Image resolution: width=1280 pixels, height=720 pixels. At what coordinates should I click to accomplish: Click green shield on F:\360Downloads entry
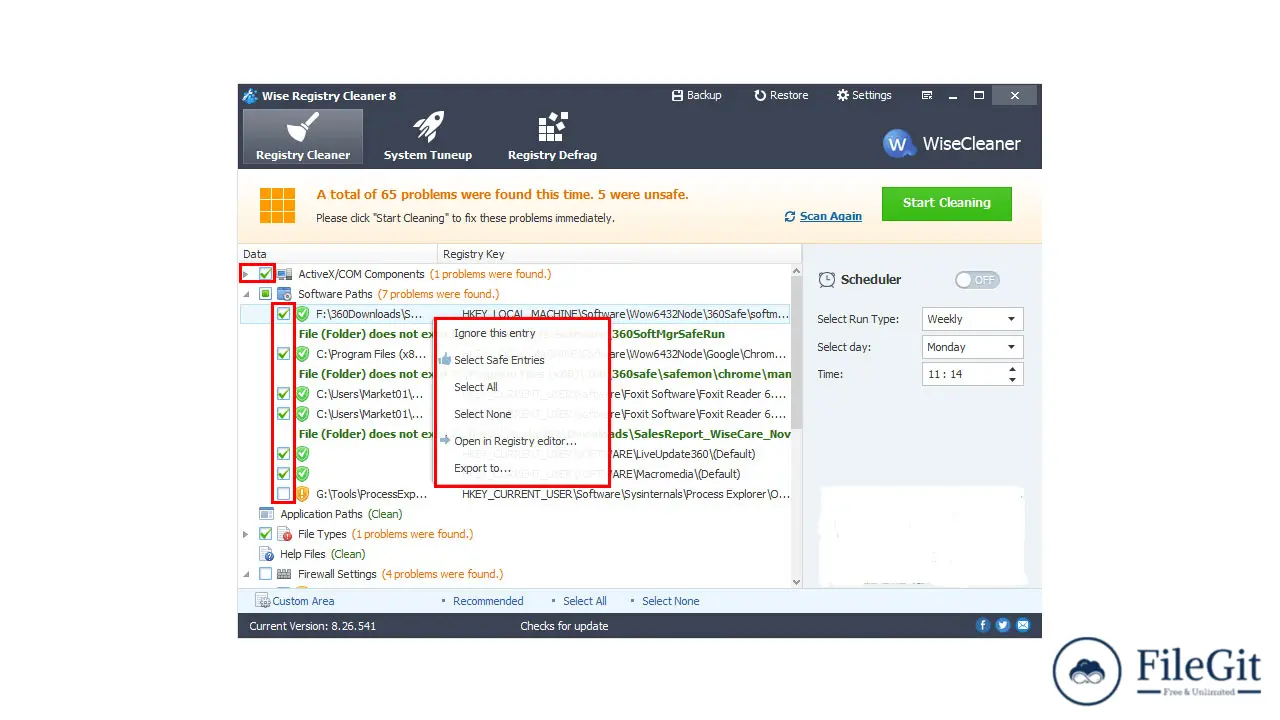(x=302, y=314)
